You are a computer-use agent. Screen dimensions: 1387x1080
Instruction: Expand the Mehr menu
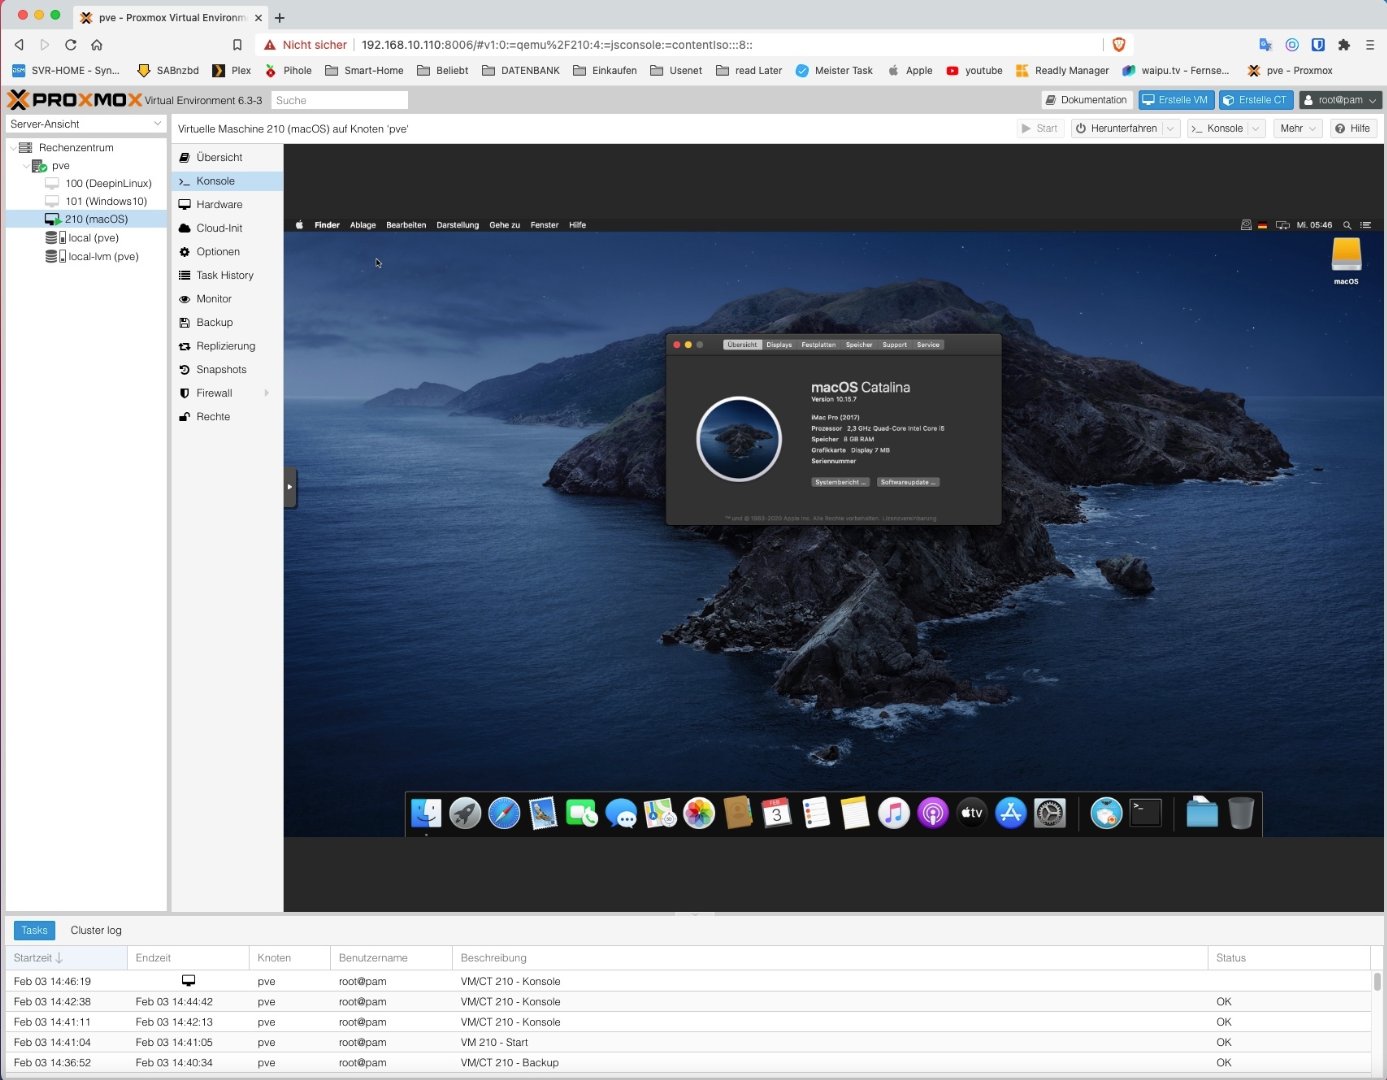(x=1298, y=129)
